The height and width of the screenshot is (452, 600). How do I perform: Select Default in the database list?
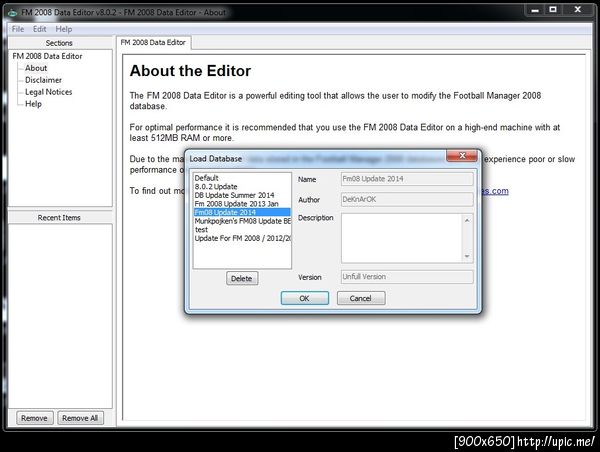tap(242, 178)
